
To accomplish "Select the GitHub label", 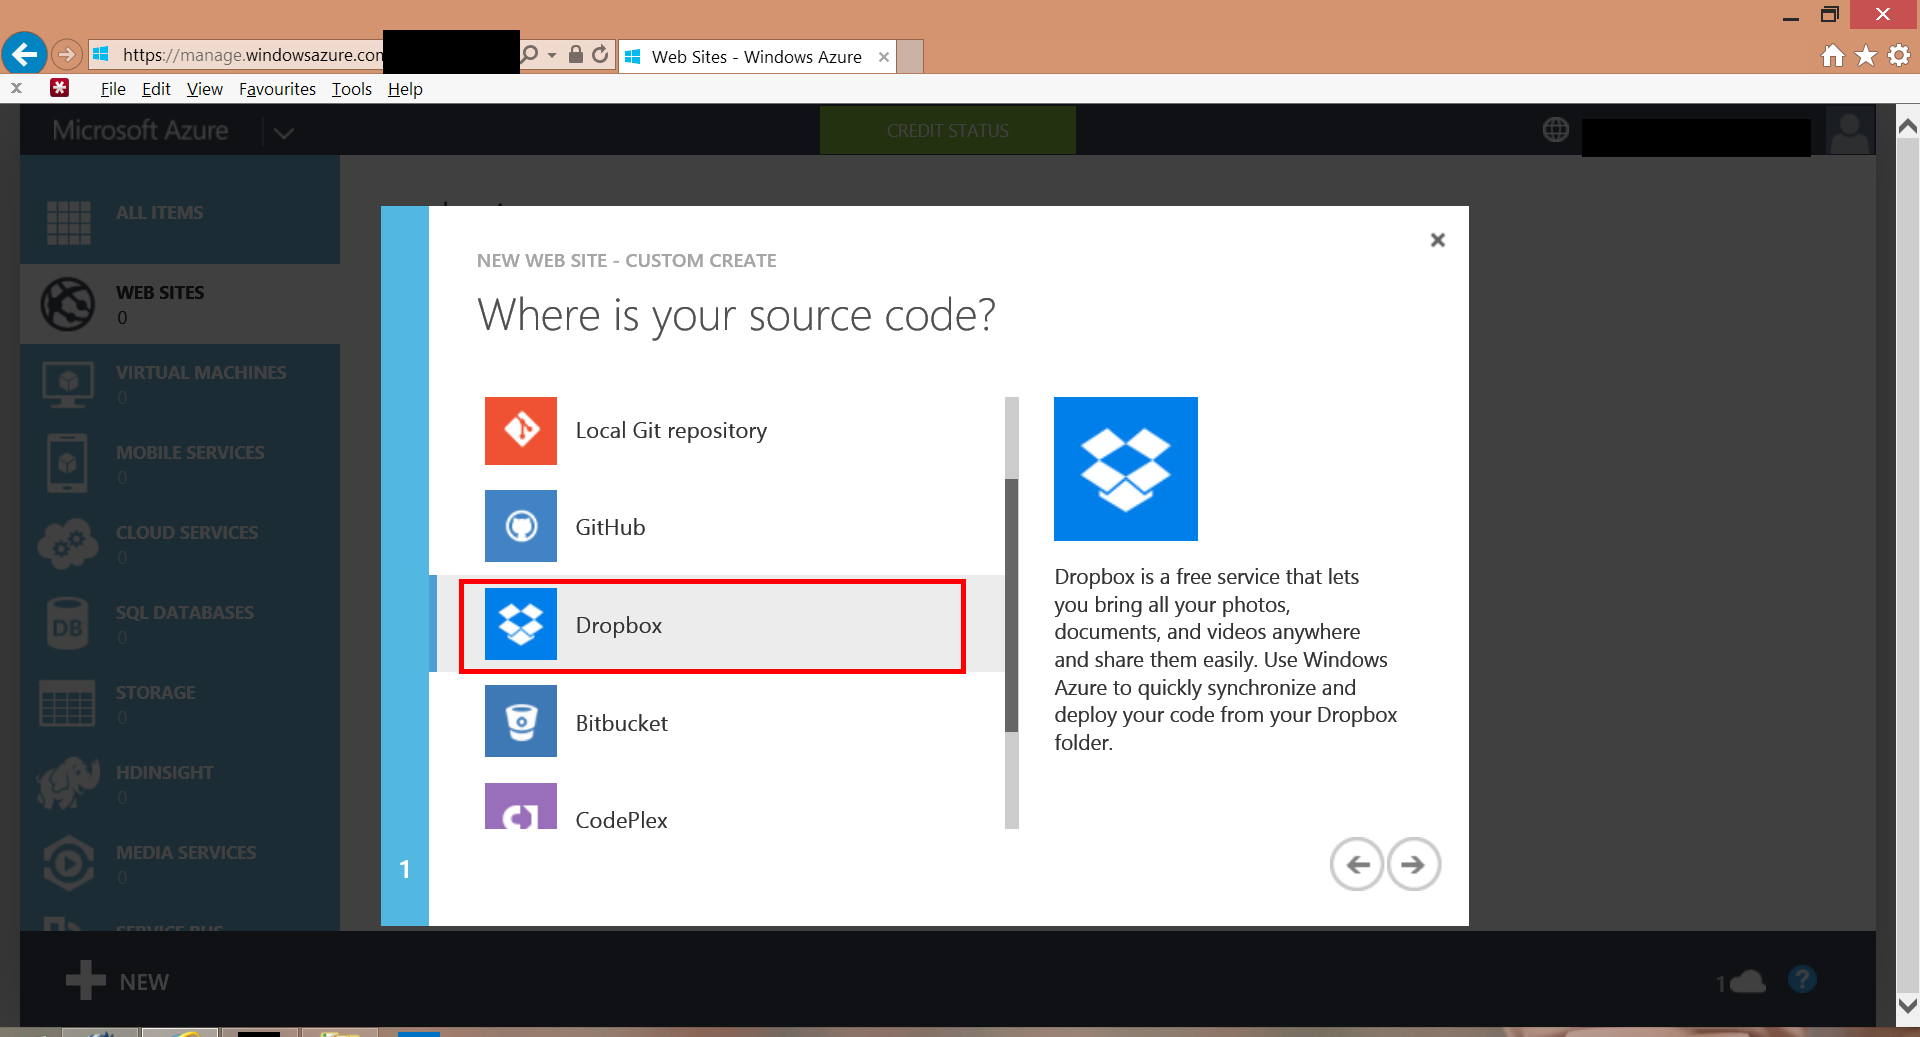I will (610, 527).
